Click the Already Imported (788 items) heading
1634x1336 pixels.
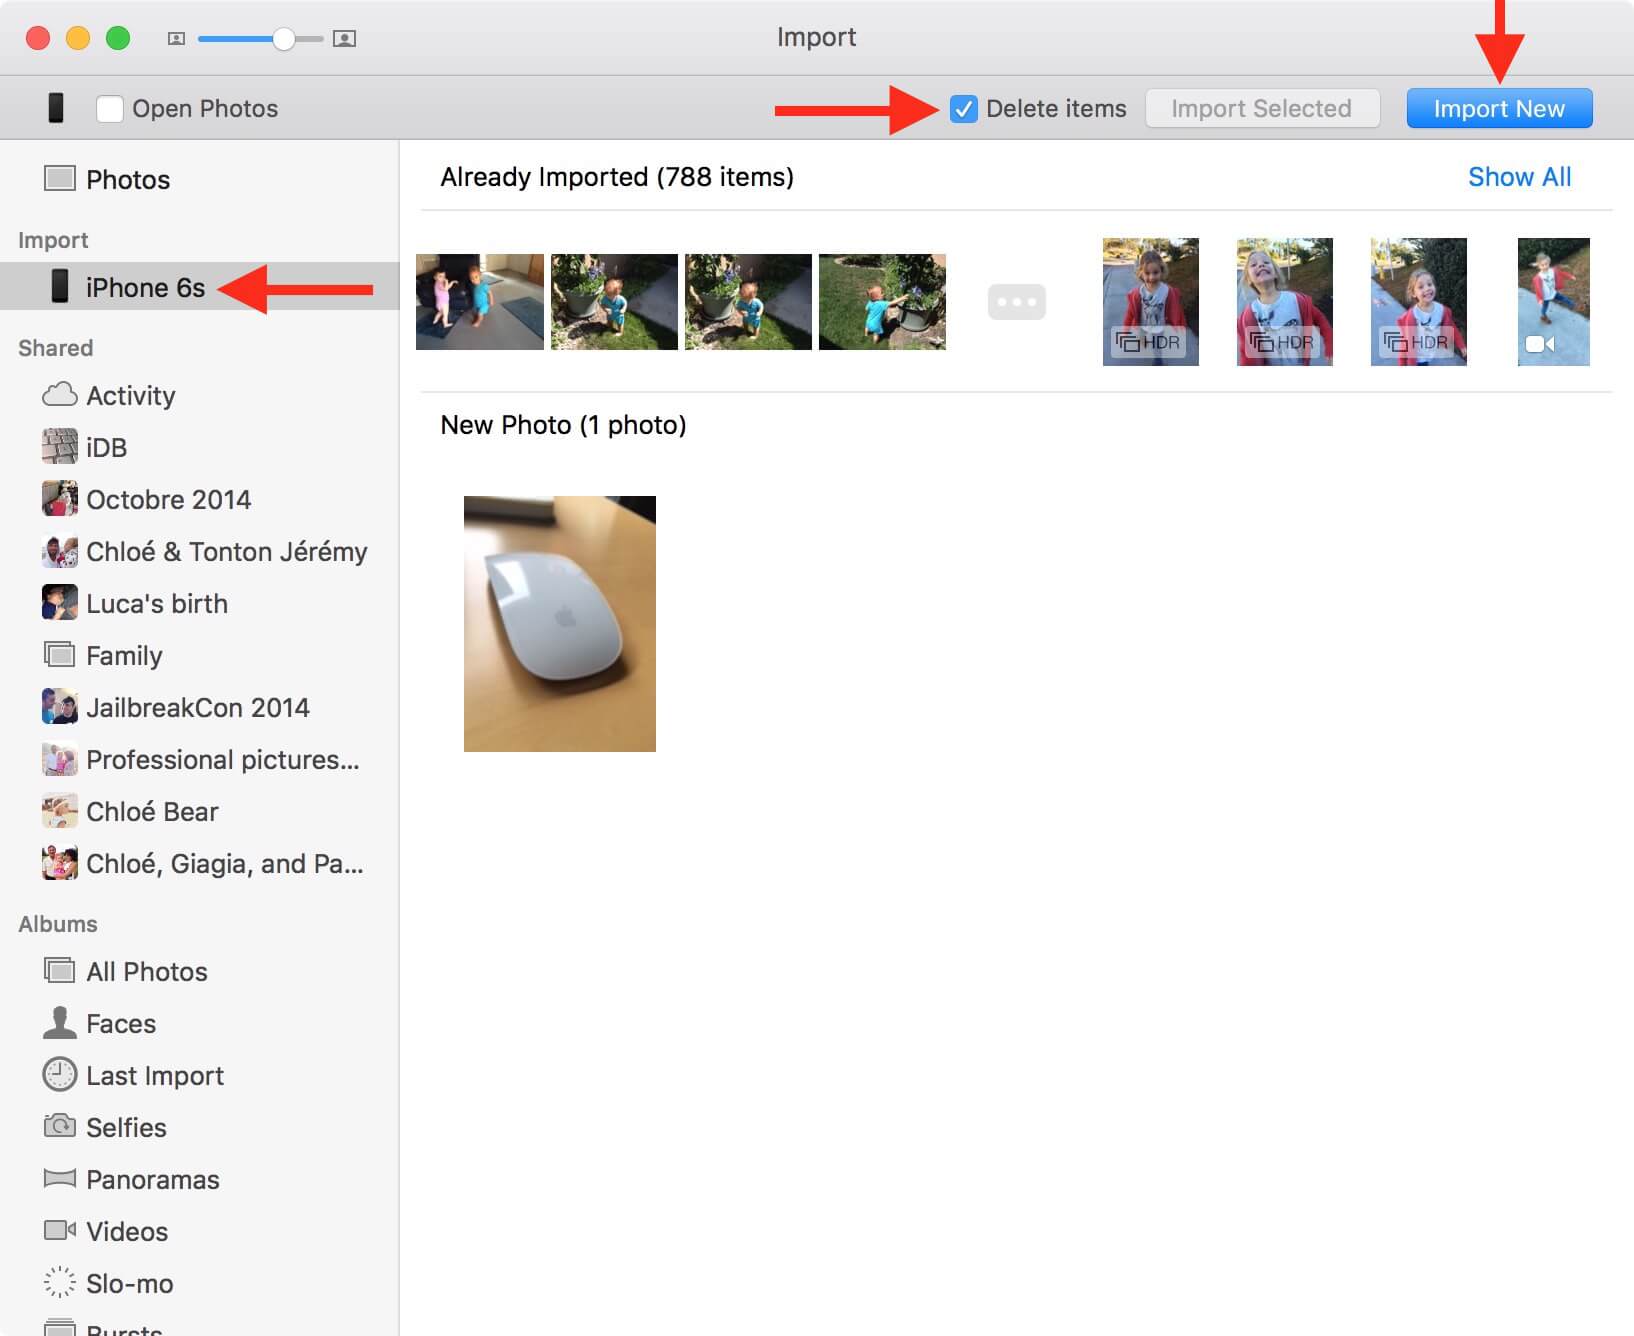(x=617, y=177)
